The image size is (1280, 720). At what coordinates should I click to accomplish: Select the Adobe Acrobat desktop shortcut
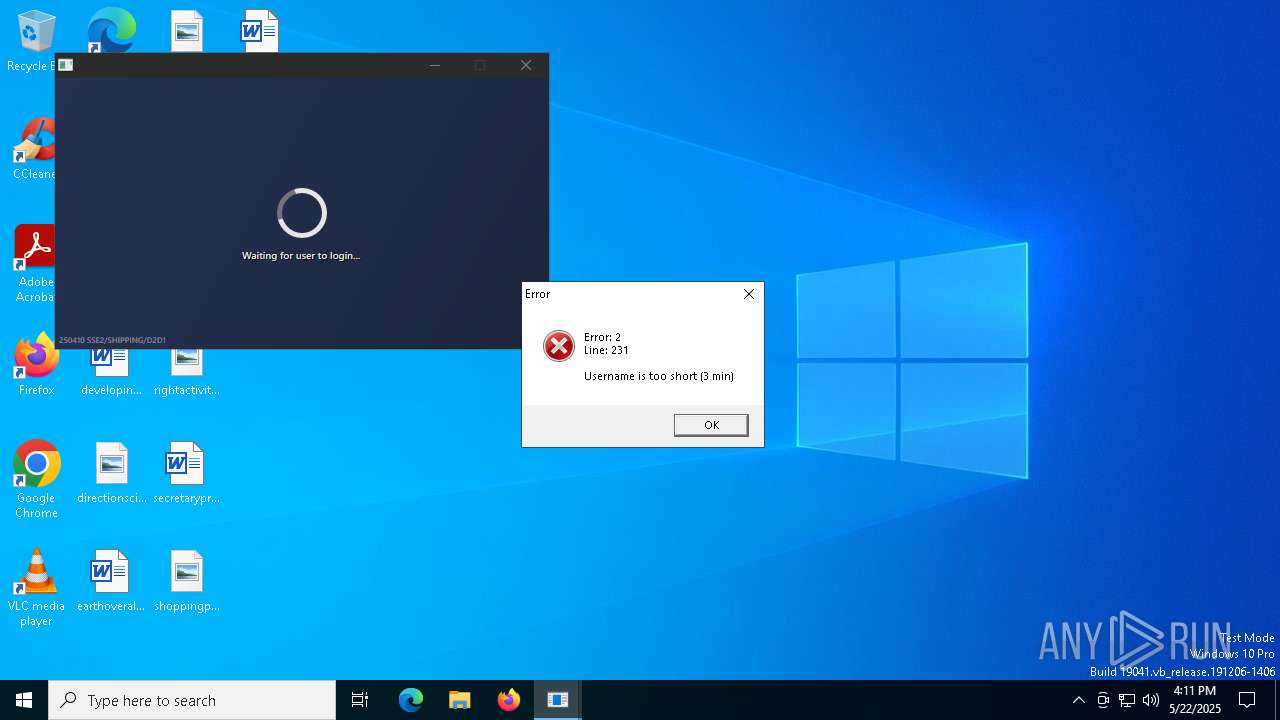35,264
